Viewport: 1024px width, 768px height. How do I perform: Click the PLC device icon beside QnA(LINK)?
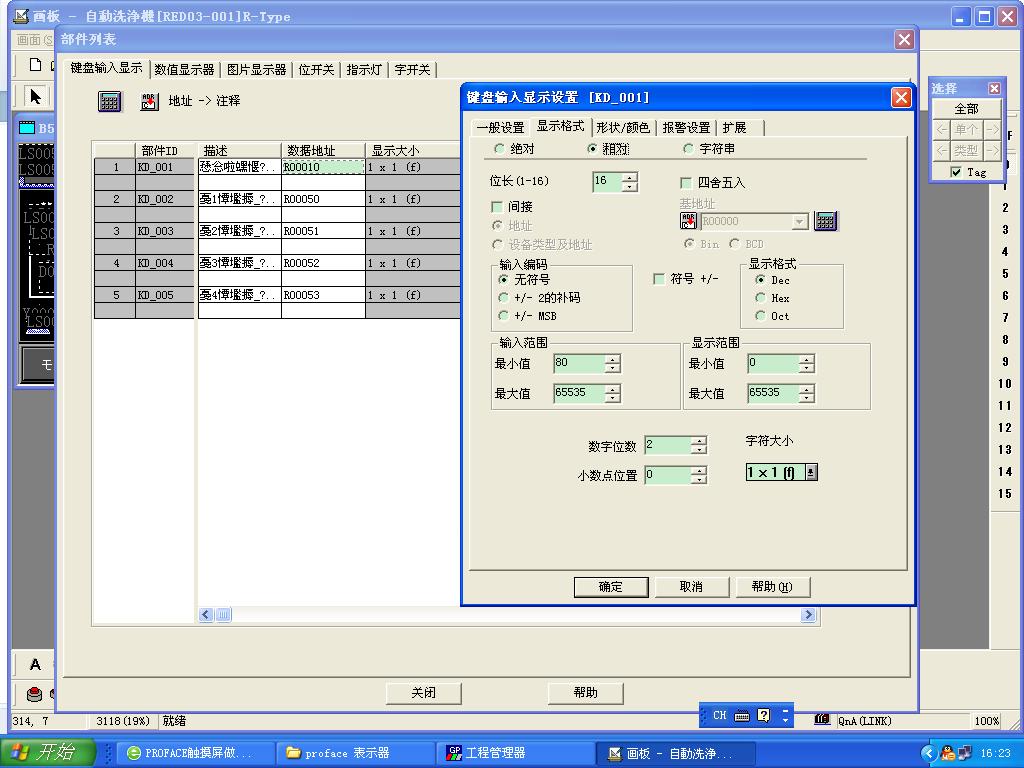tap(822, 720)
